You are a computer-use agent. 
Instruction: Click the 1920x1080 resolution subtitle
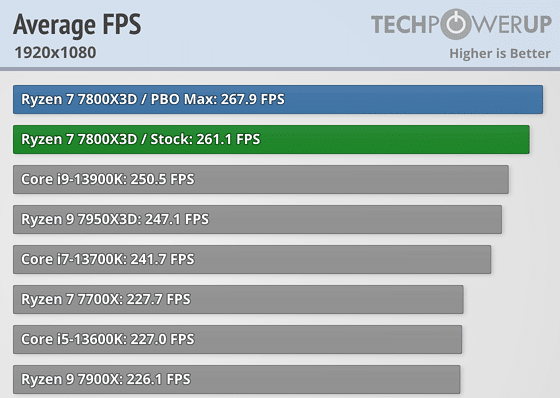coord(55,53)
